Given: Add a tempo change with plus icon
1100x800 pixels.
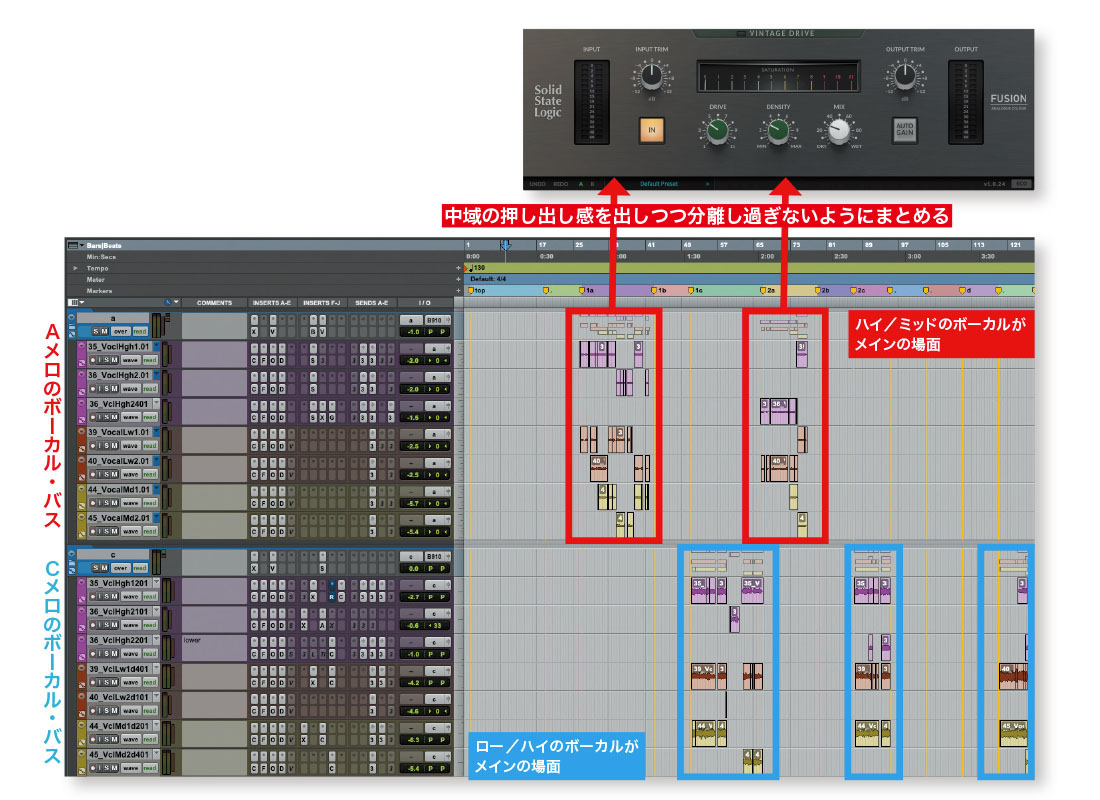Looking at the screenshot, I should tap(458, 268).
